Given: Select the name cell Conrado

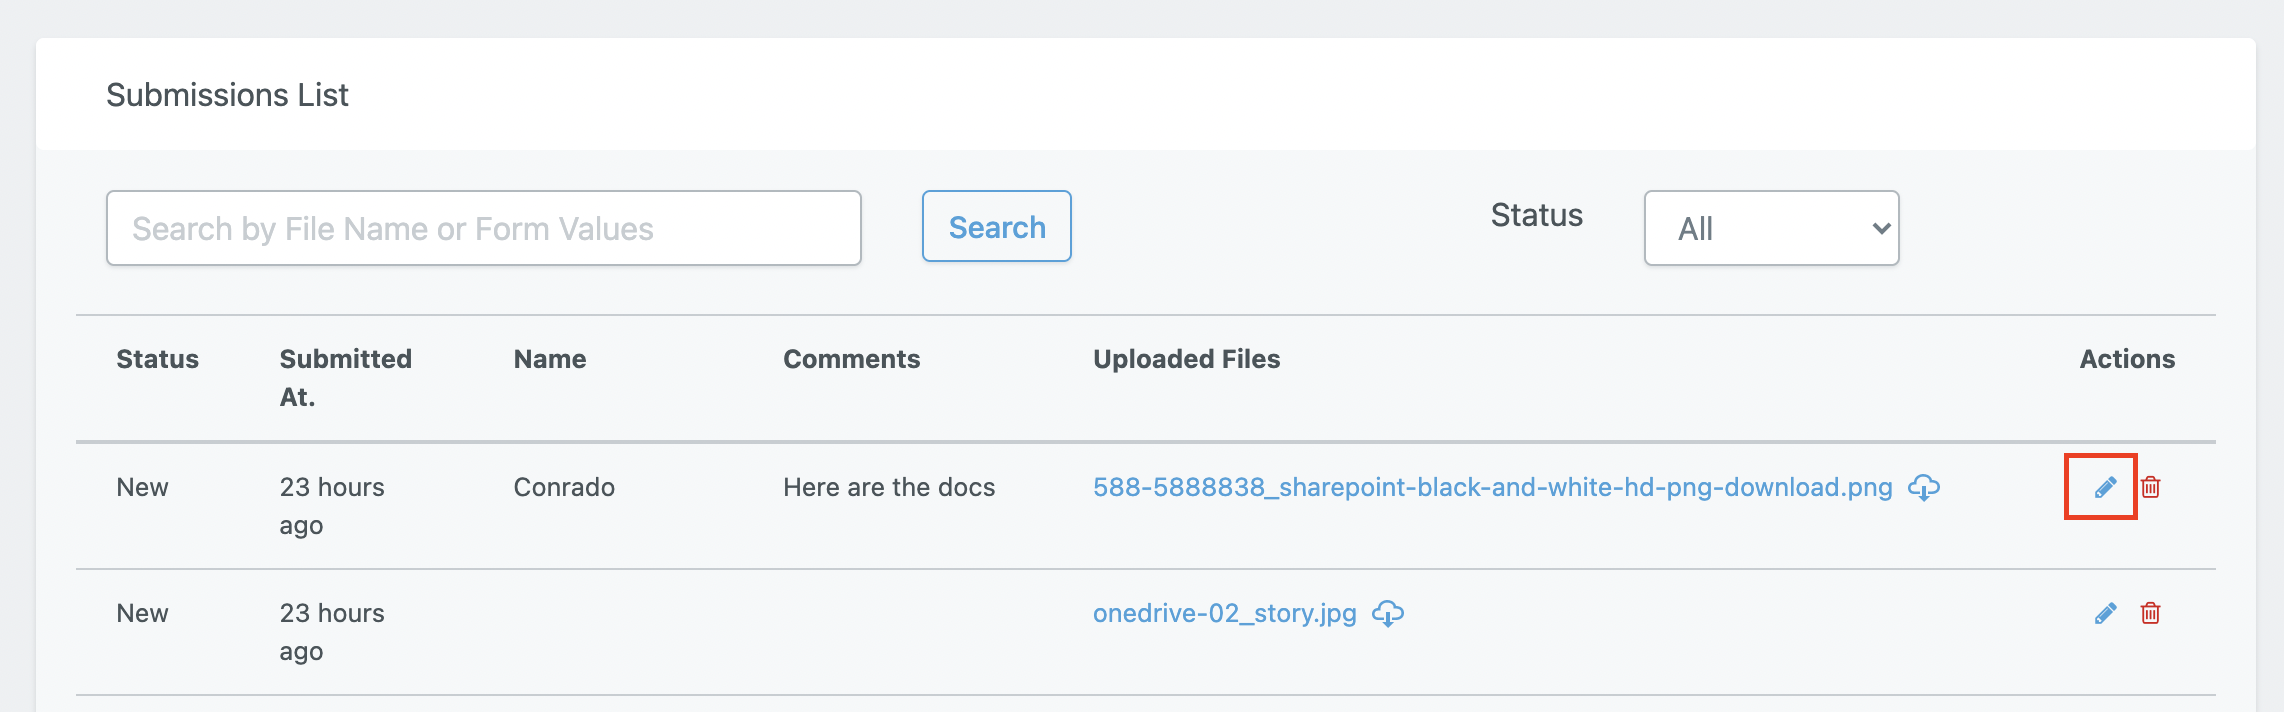Looking at the screenshot, I should pyautogui.click(x=564, y=487).
